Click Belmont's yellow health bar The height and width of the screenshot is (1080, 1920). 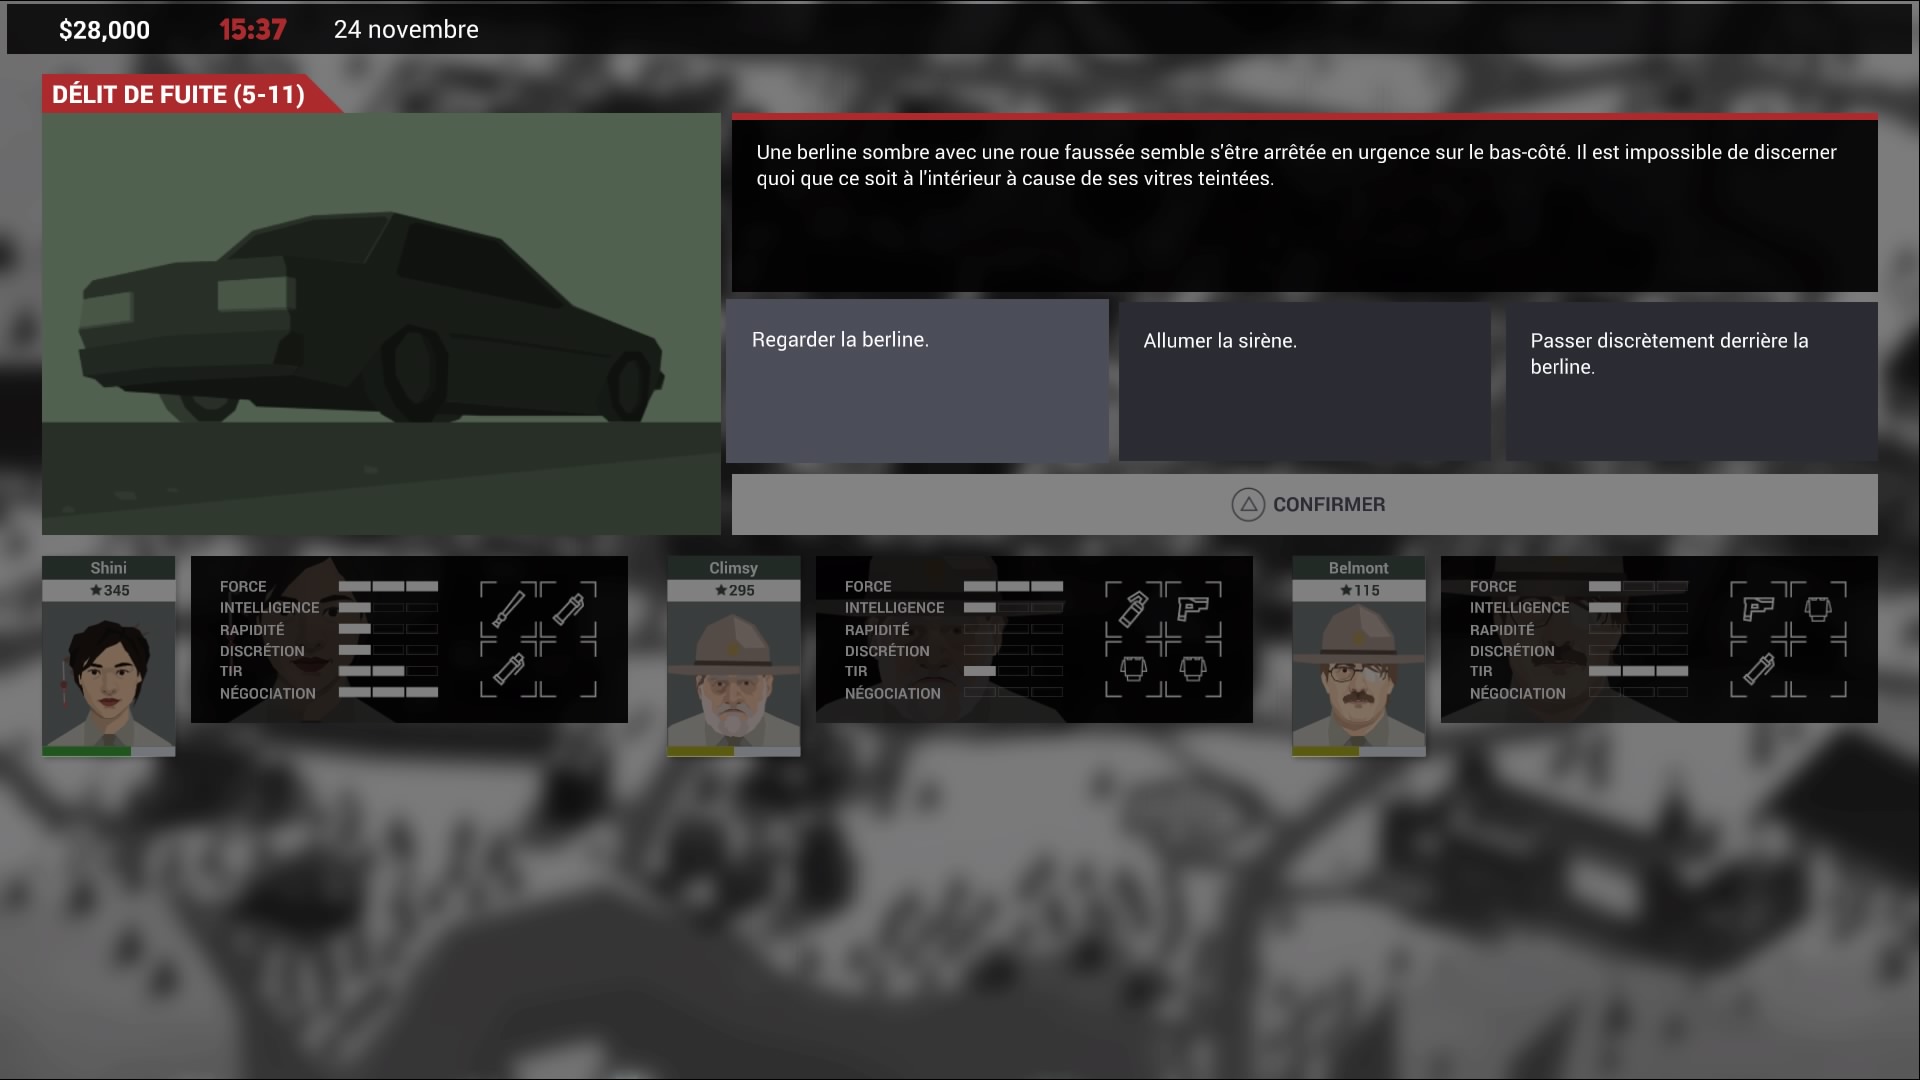click(x=1358, y=751)
